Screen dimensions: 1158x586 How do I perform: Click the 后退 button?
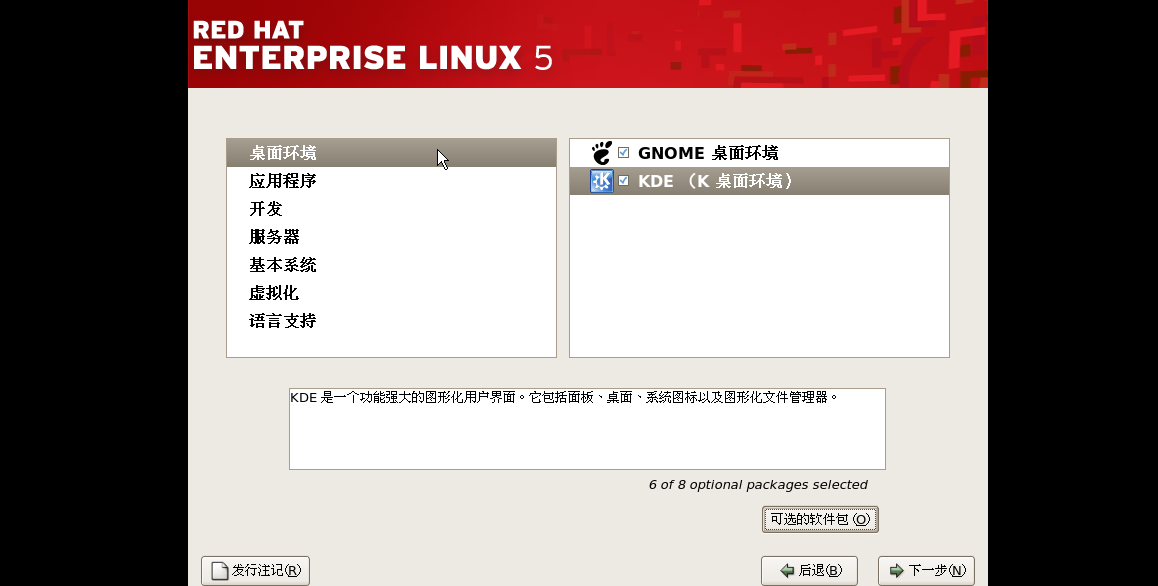pos(808,570)
